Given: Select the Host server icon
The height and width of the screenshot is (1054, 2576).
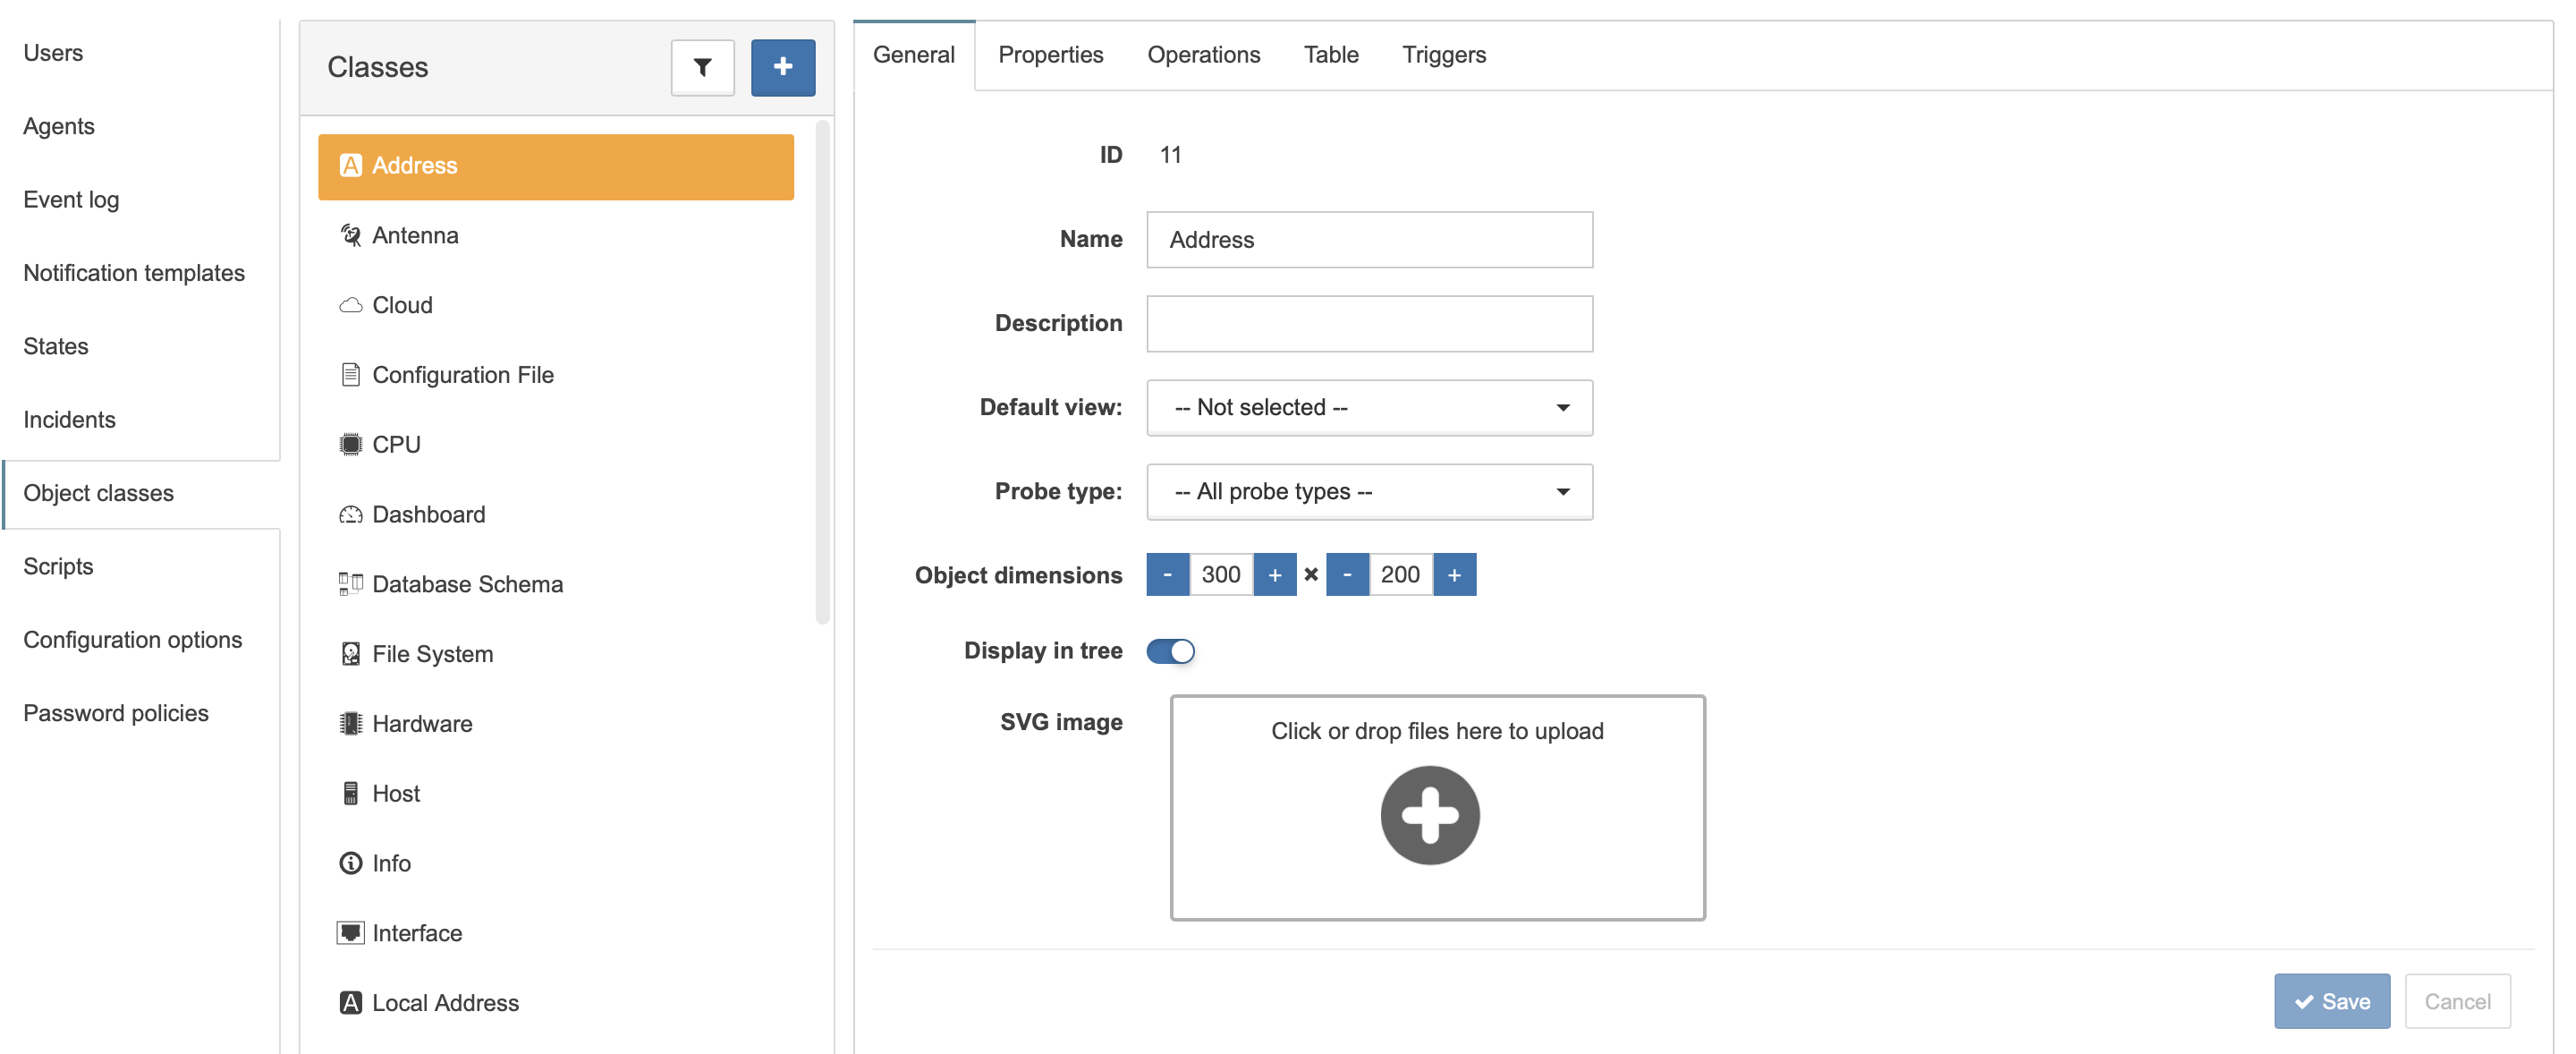Looking at the screenshot, I should pyautogui.click(x=350, y=793).
